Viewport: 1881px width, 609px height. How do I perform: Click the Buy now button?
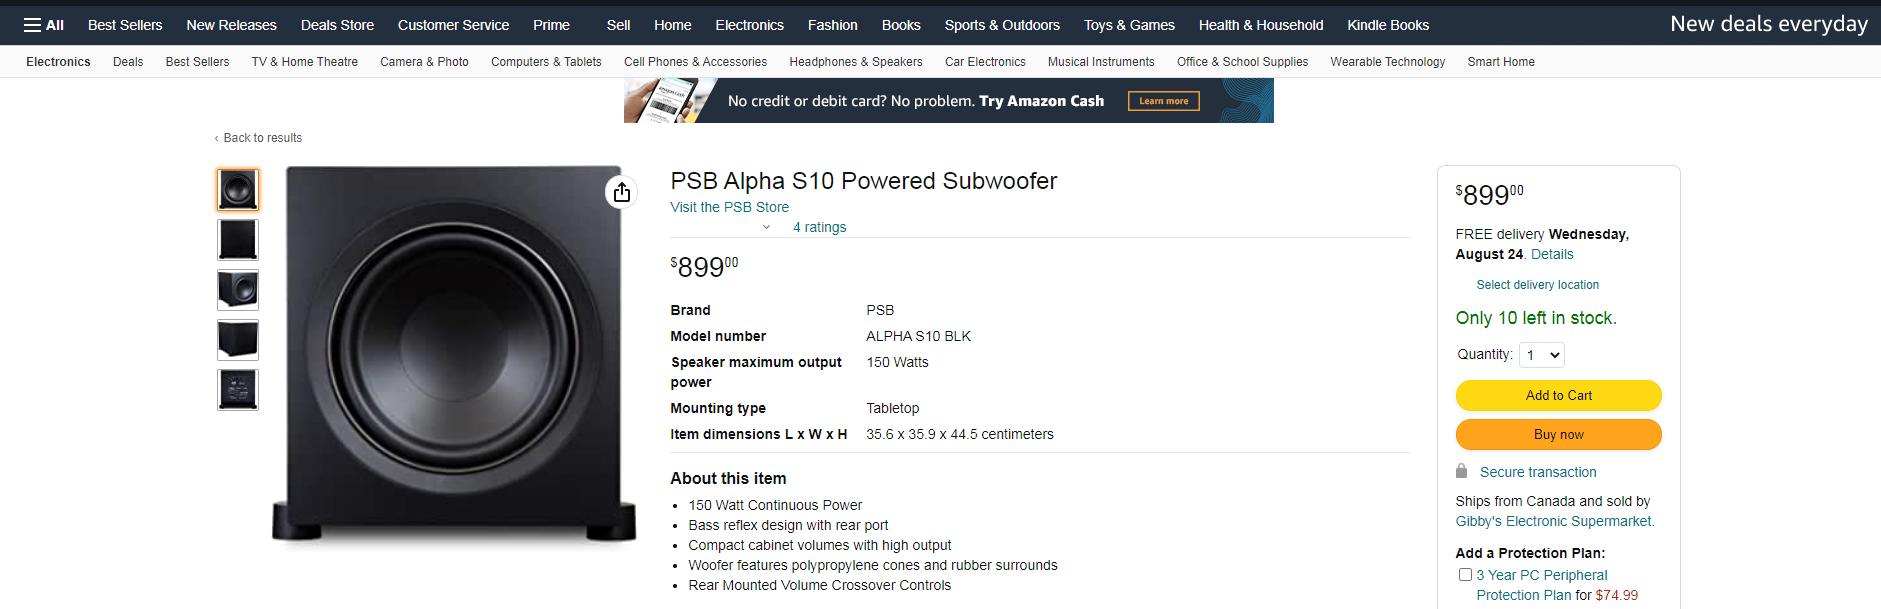click(1557, 434)
